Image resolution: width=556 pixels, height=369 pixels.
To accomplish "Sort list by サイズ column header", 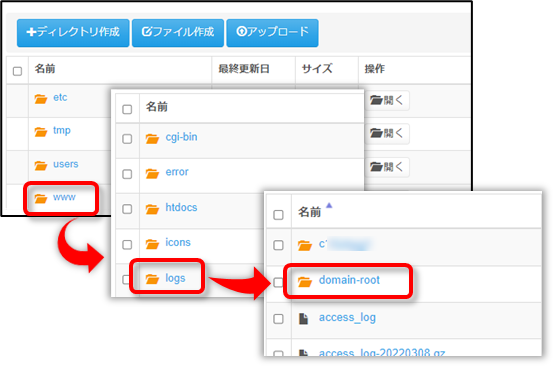I will [x=317, y=69].
